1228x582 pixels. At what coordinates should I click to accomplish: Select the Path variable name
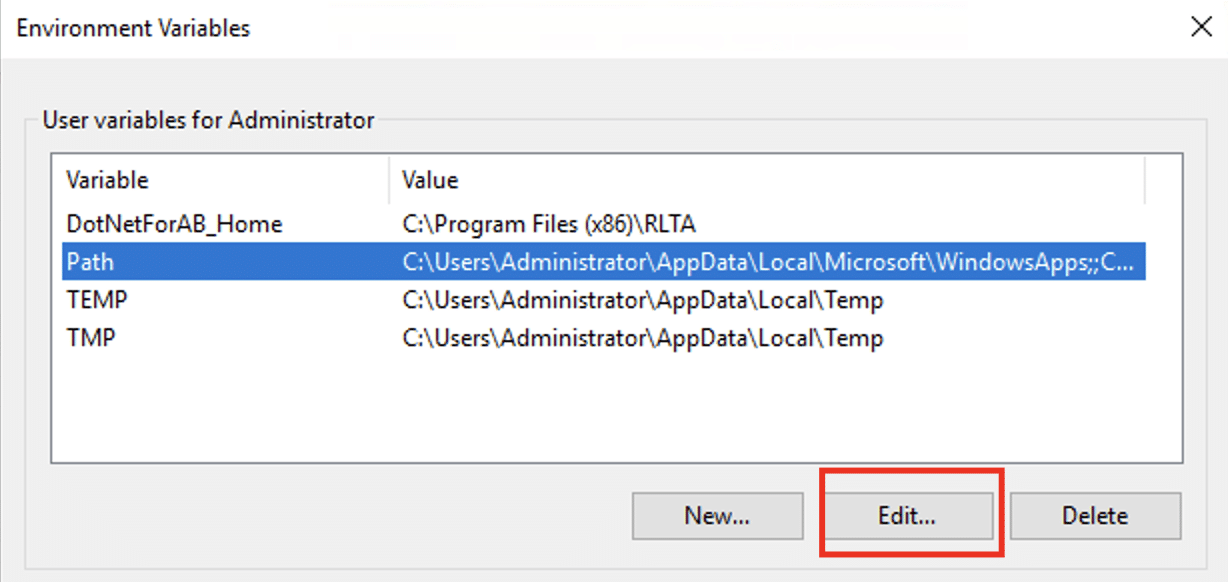[90, 262]
